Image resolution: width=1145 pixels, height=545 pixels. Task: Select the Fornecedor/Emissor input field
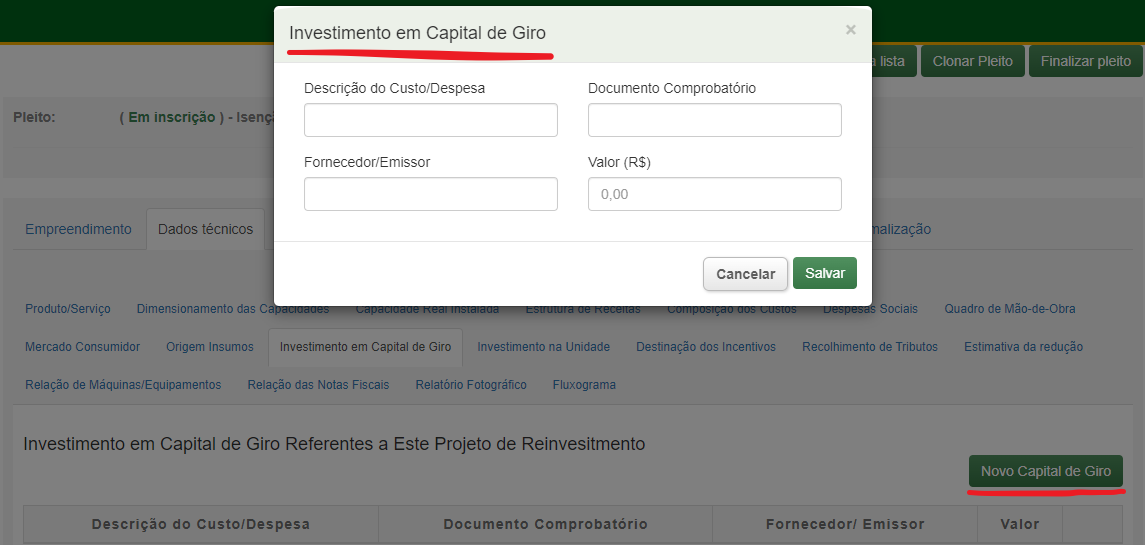click(431, 194)
